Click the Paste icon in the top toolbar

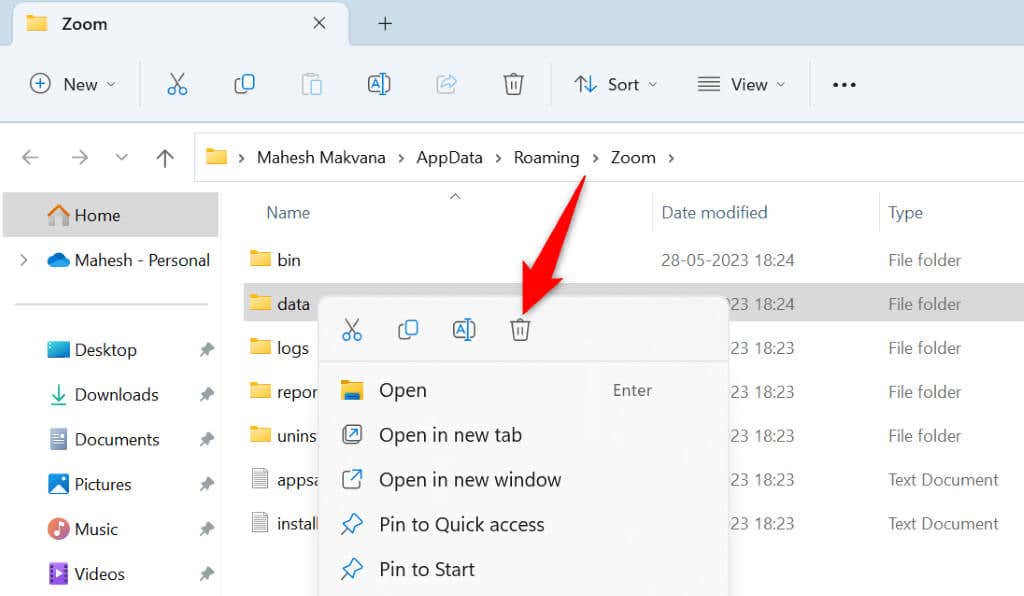point(312,84)
